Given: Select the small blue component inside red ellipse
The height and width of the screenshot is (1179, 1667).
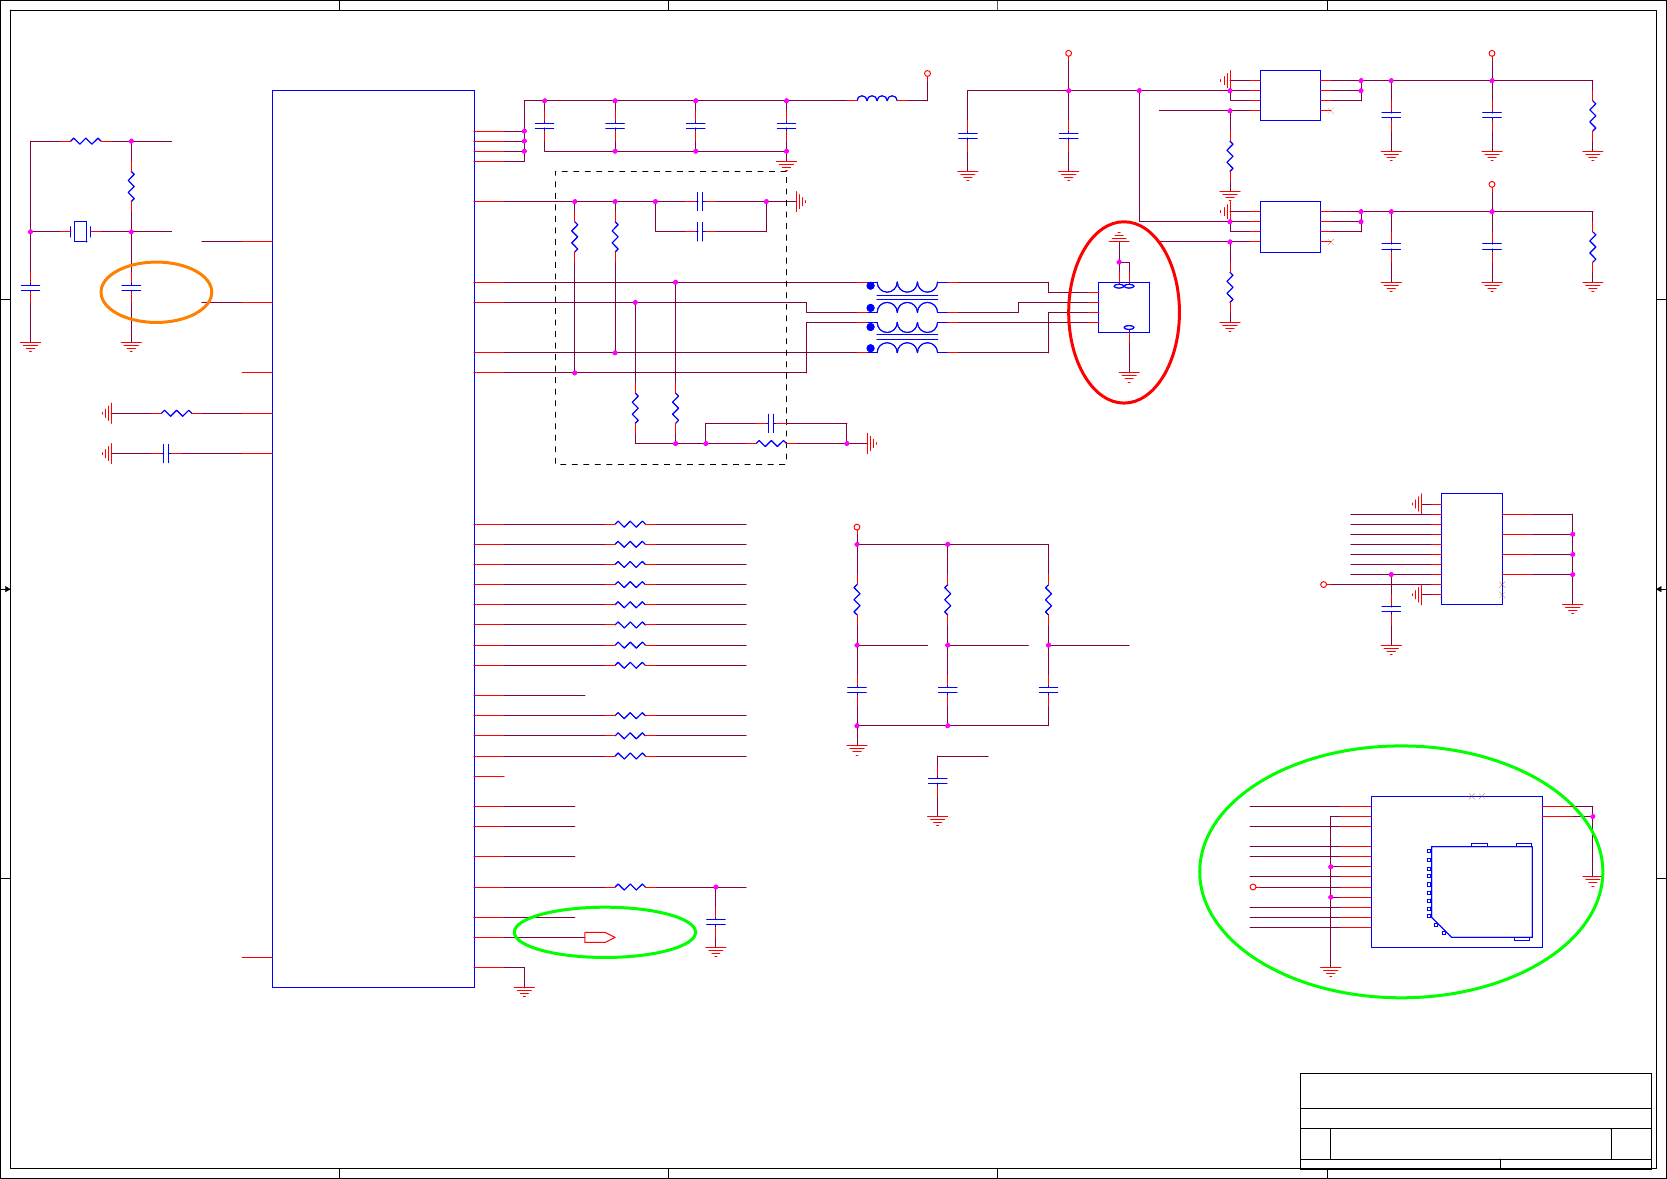Looking at the screenshot, I should pyautogui.click(x=1124, y=307).
